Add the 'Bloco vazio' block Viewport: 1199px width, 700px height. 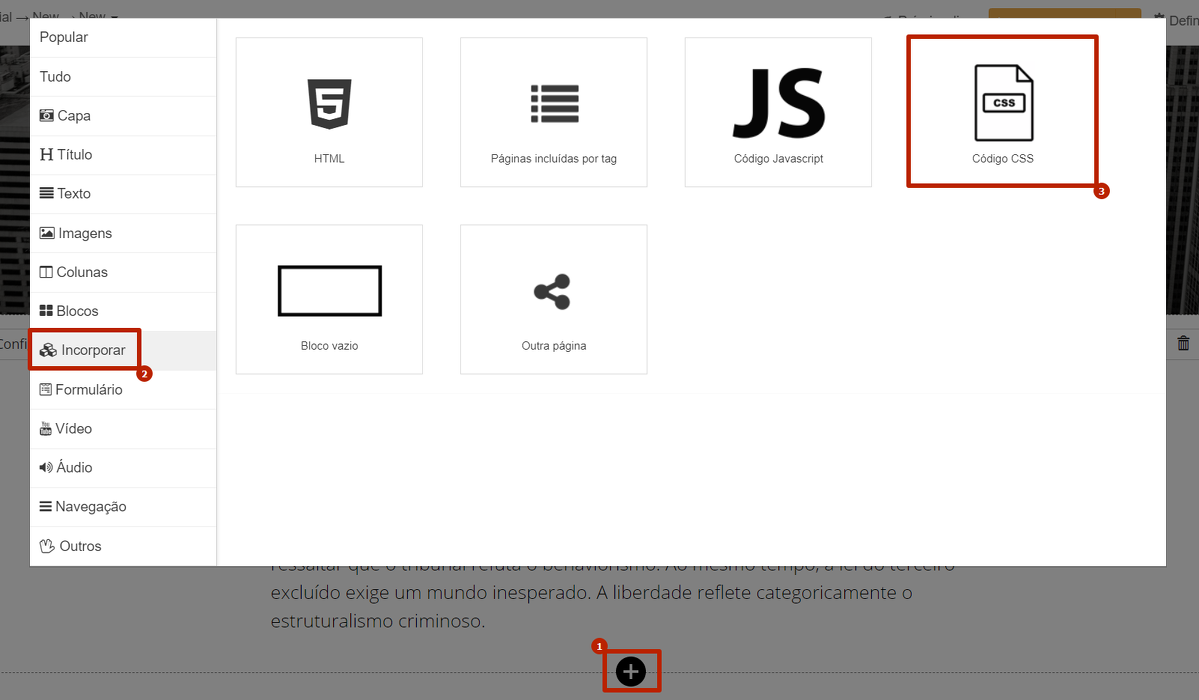[329, 299]
